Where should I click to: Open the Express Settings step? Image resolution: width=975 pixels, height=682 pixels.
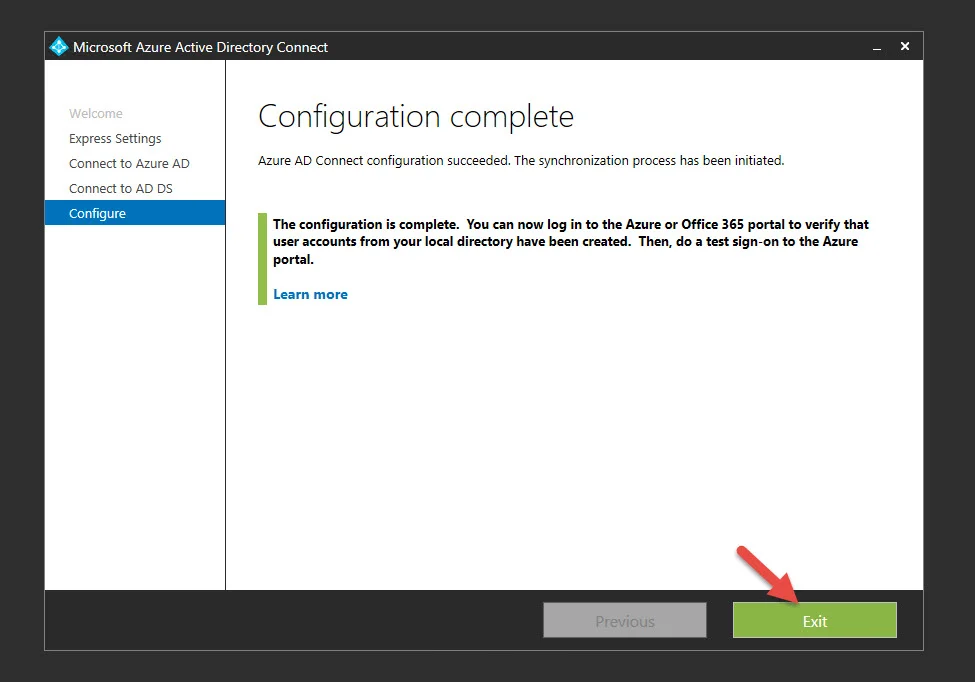[x=115, y=139]
